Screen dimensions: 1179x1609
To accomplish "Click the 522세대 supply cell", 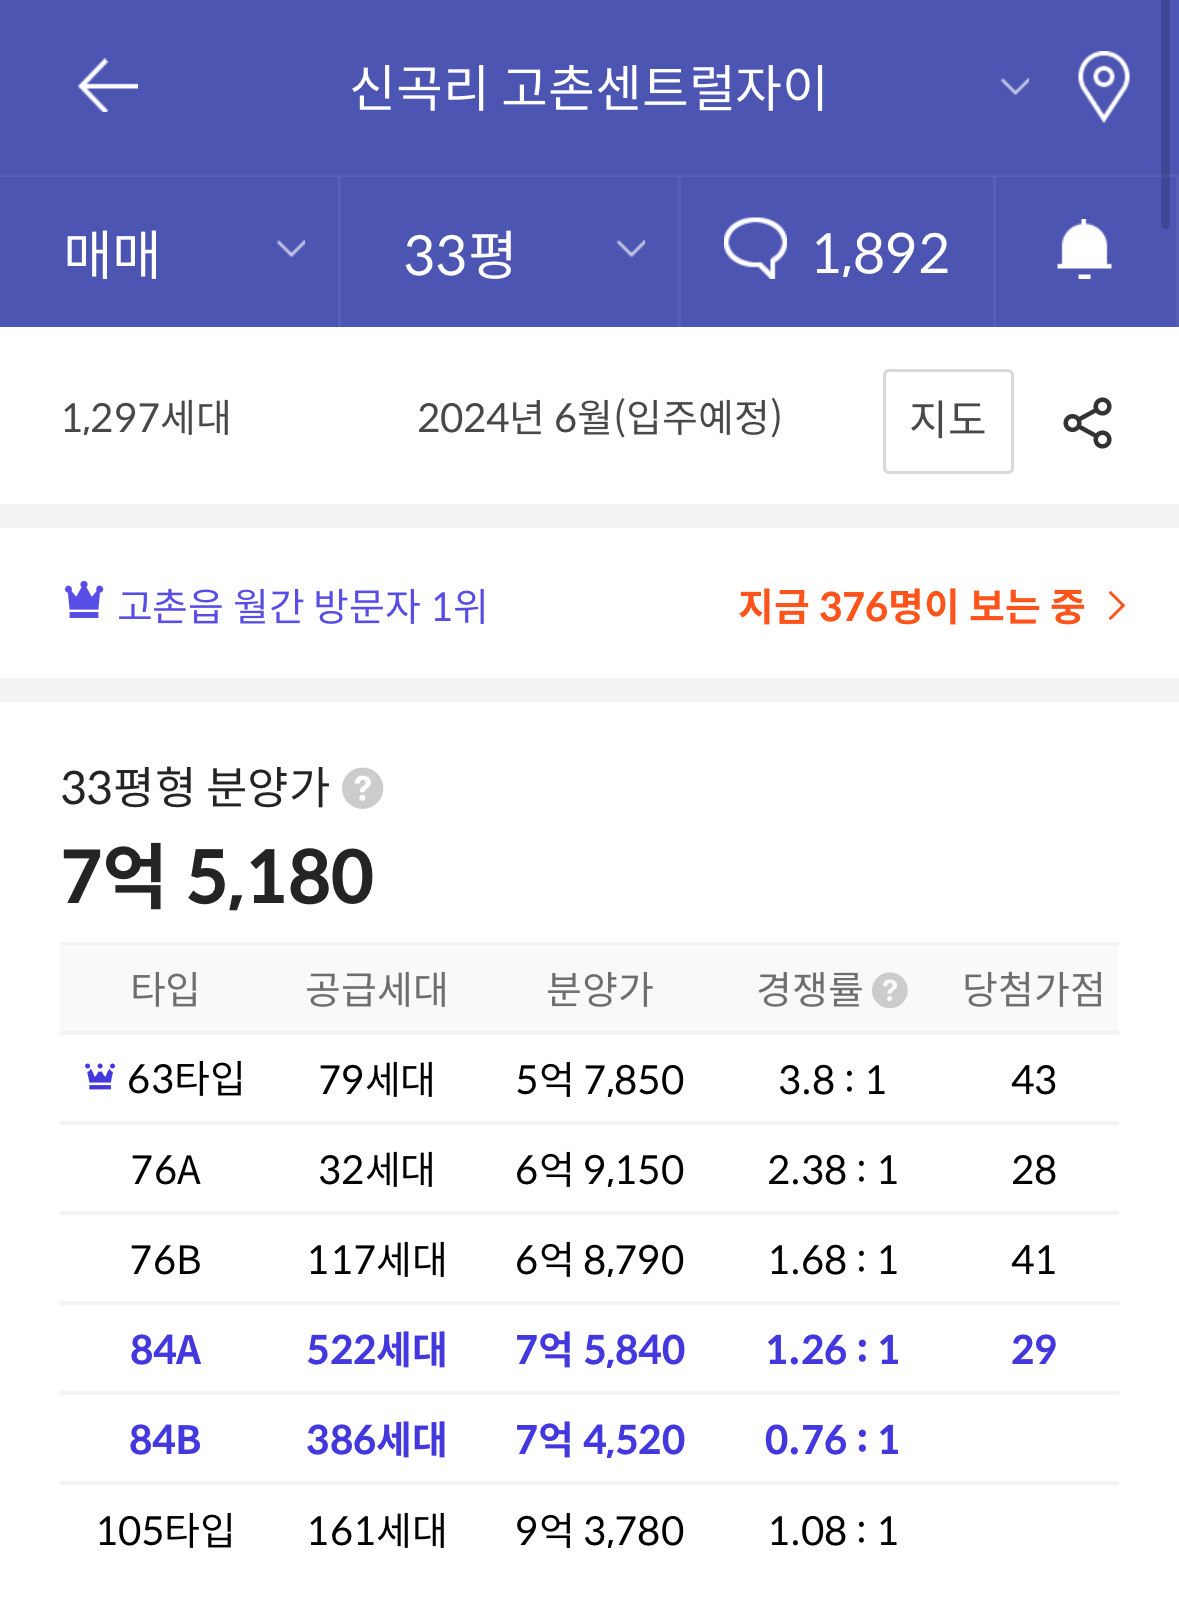I will point(377,1349).
